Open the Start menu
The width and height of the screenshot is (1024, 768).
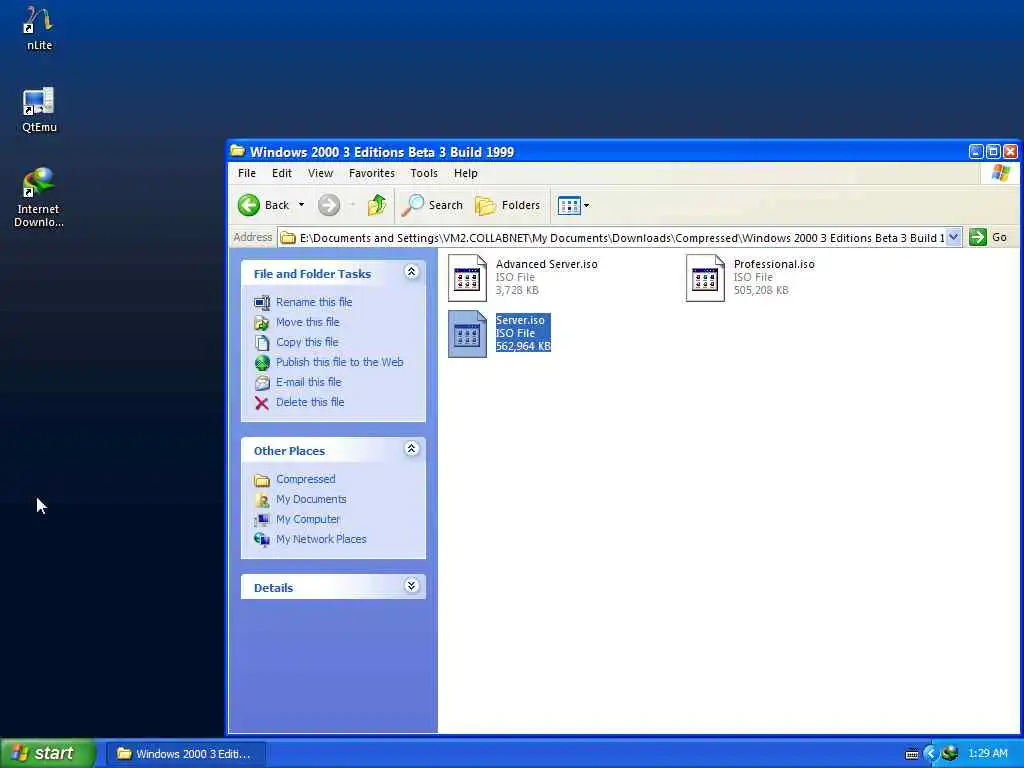tap(47, 753)
